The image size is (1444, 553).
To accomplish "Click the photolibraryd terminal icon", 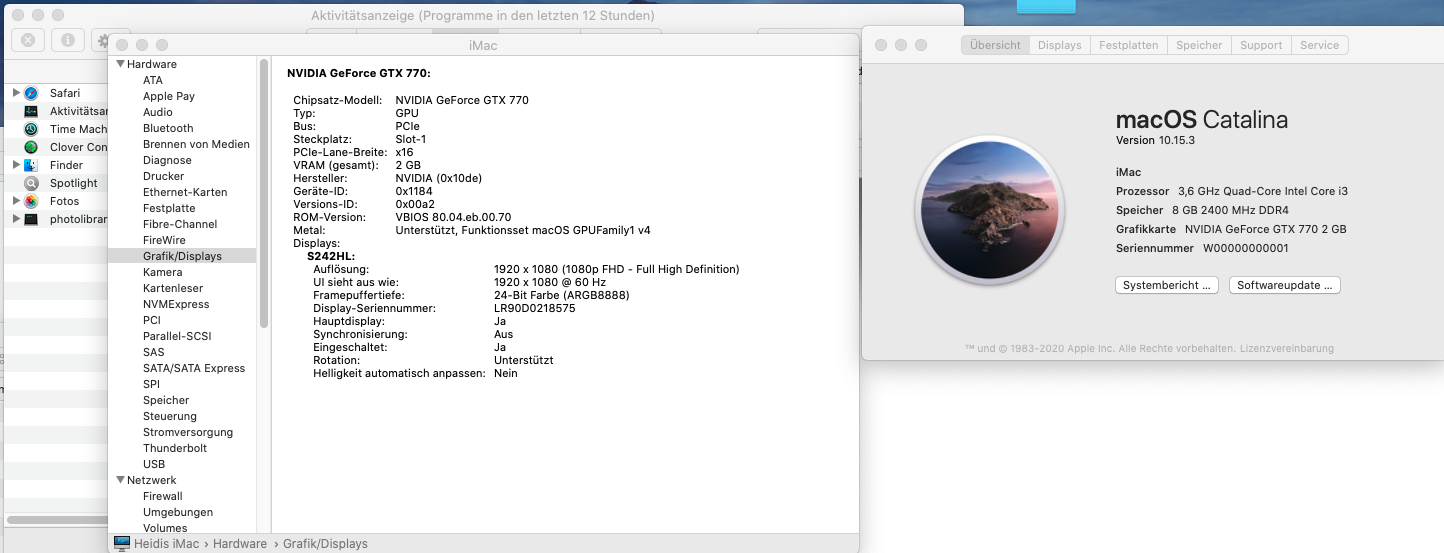I will (31, 219).
